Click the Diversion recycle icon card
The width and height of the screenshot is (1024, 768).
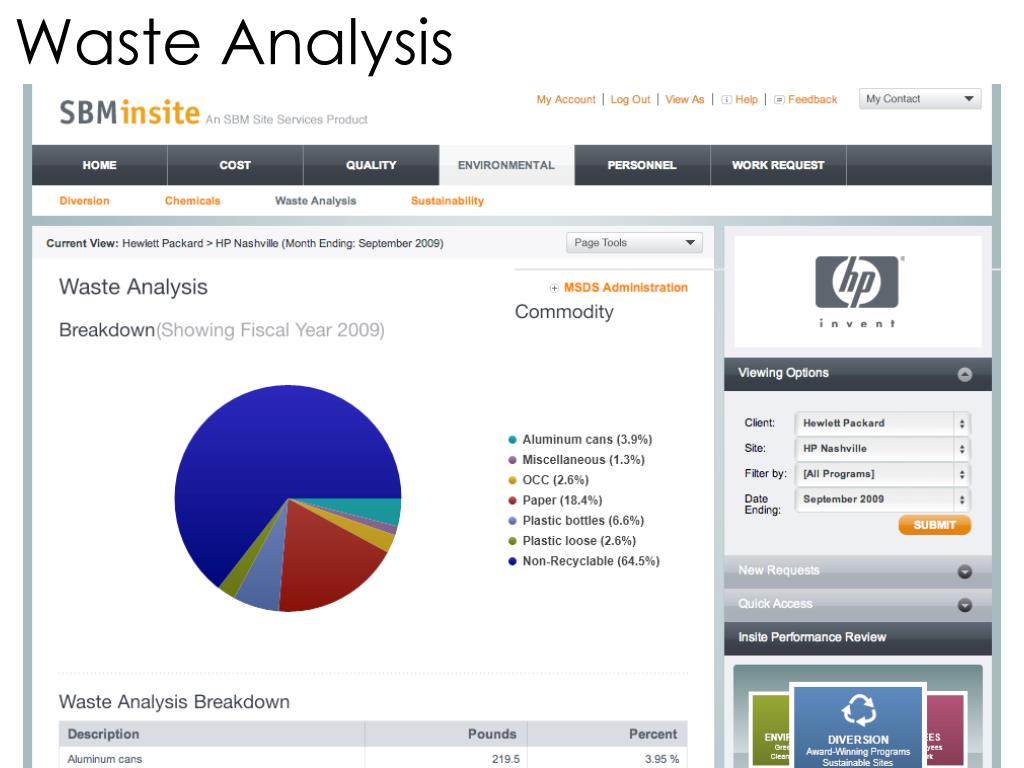click(x=858, y=726)
